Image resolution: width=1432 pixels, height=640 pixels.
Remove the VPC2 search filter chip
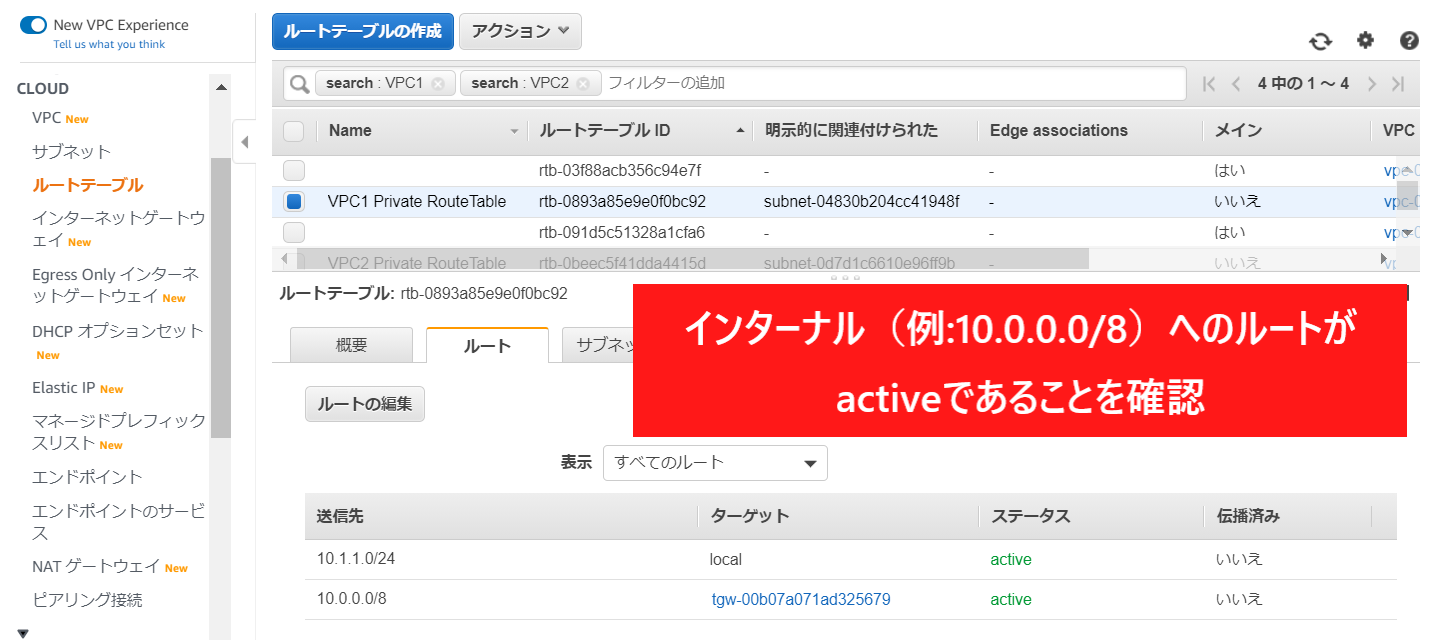(x=583, y=83)
